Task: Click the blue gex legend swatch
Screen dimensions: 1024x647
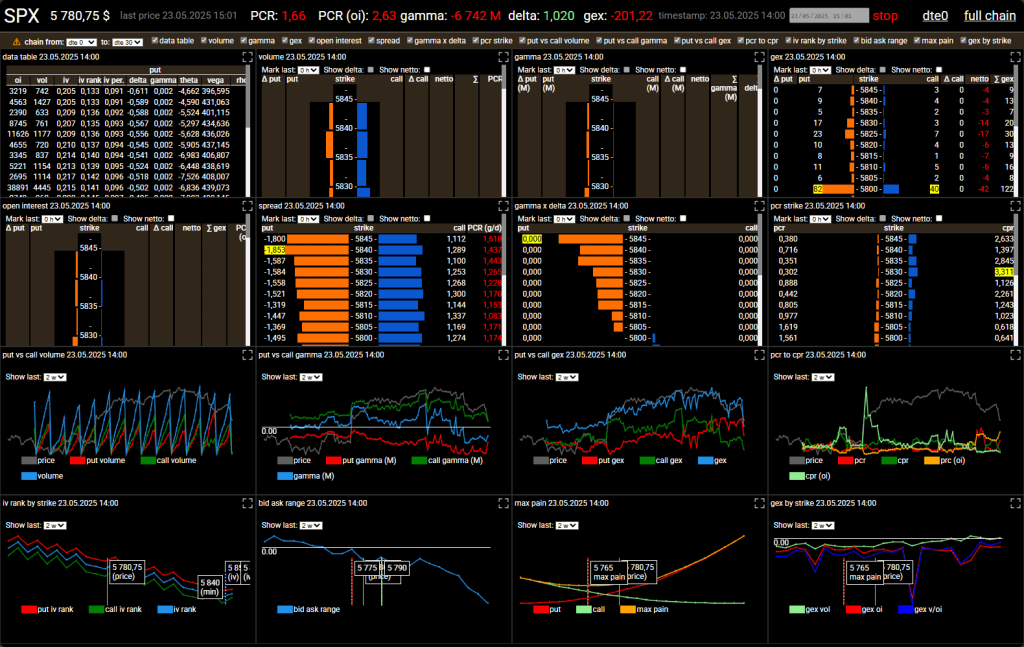Action: click(705, 461)
